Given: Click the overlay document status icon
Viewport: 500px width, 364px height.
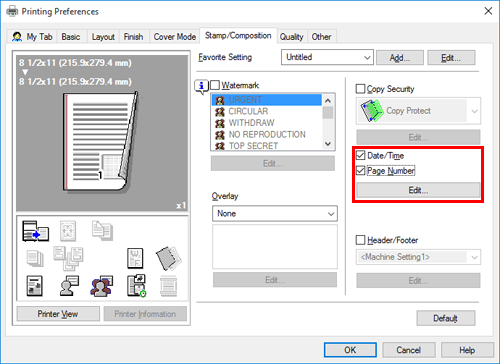Looking at the screenshot, I should 136,286.
